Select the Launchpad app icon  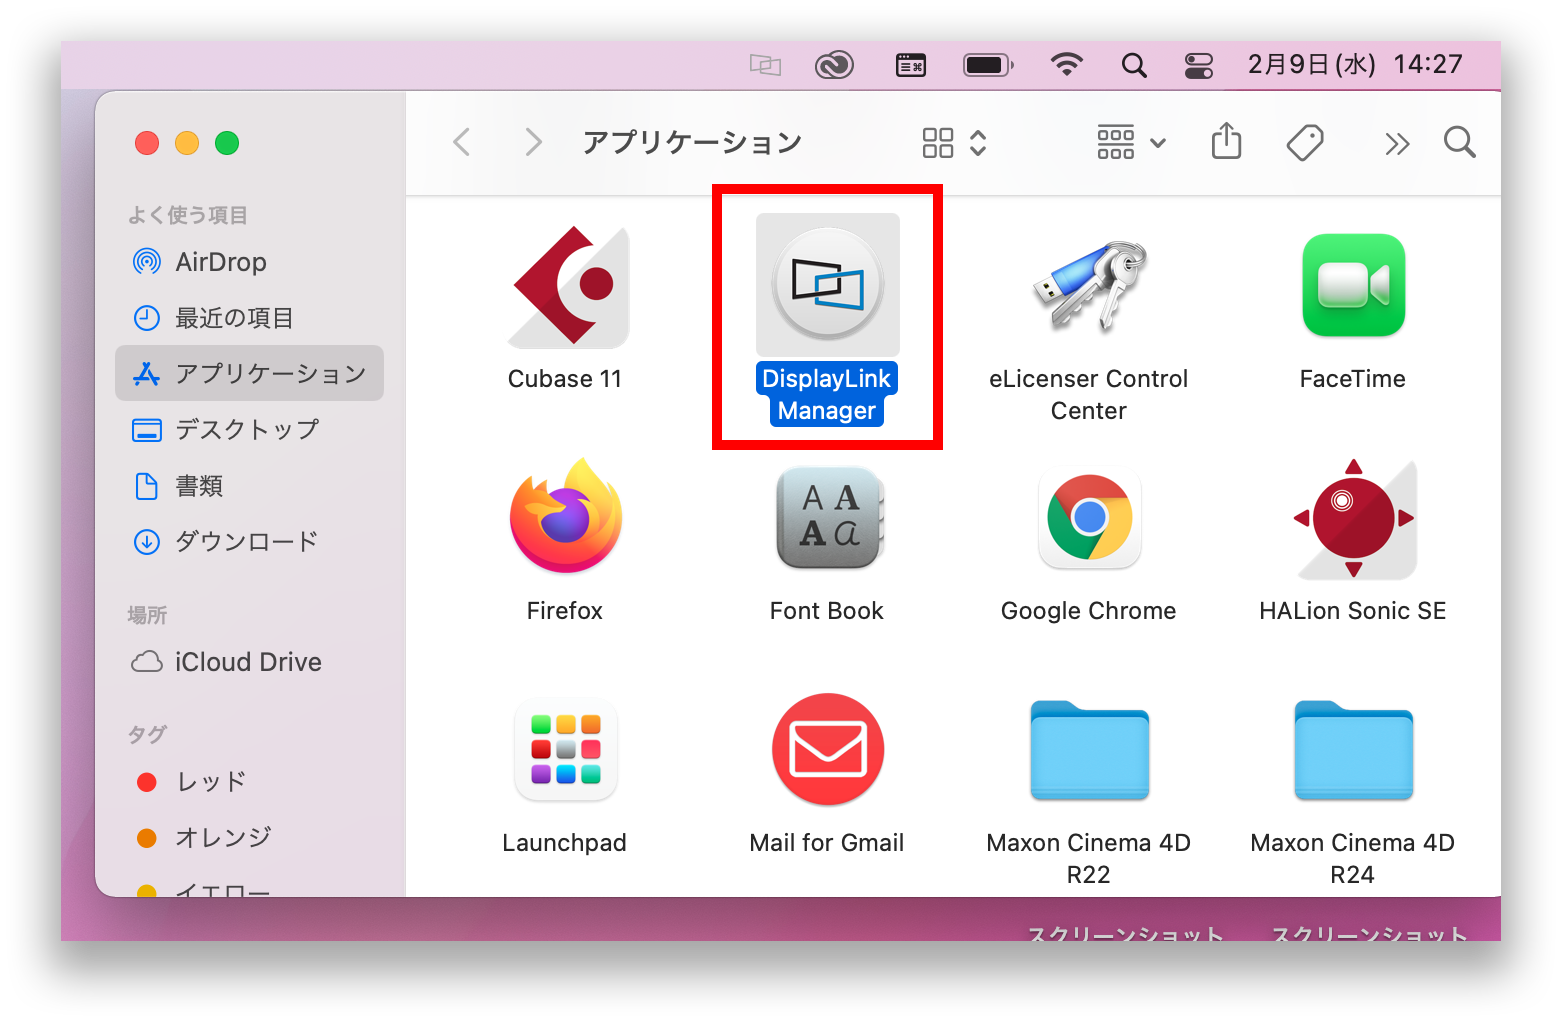[566, 750]
